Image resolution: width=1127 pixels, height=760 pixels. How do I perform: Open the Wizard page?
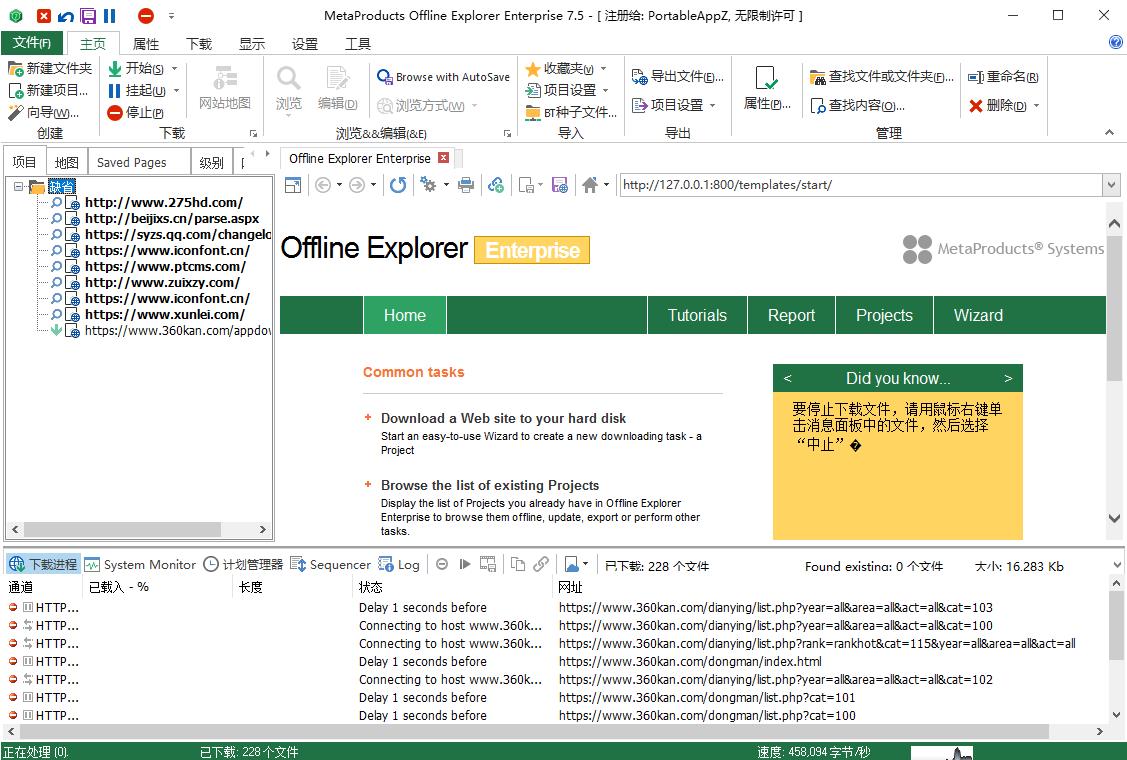[x=978, y=316]
